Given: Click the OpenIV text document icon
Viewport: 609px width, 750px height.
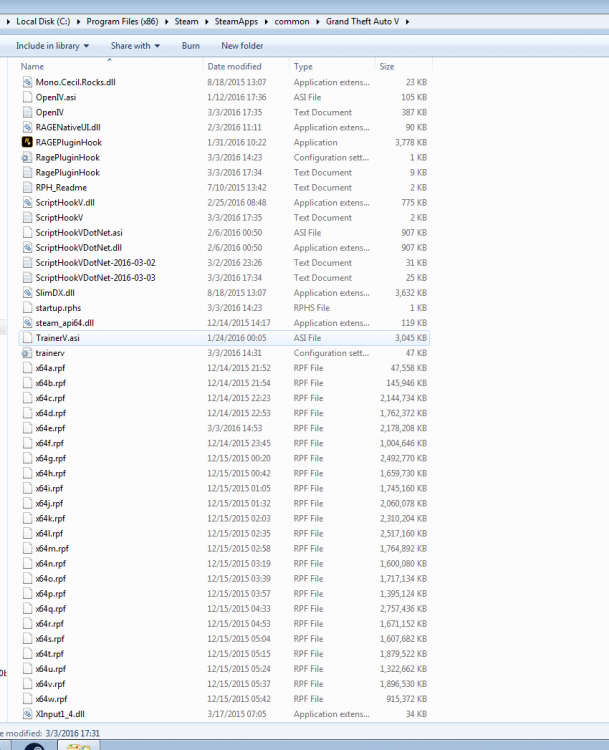Looking at the screenshot, I should pos(27,112).
